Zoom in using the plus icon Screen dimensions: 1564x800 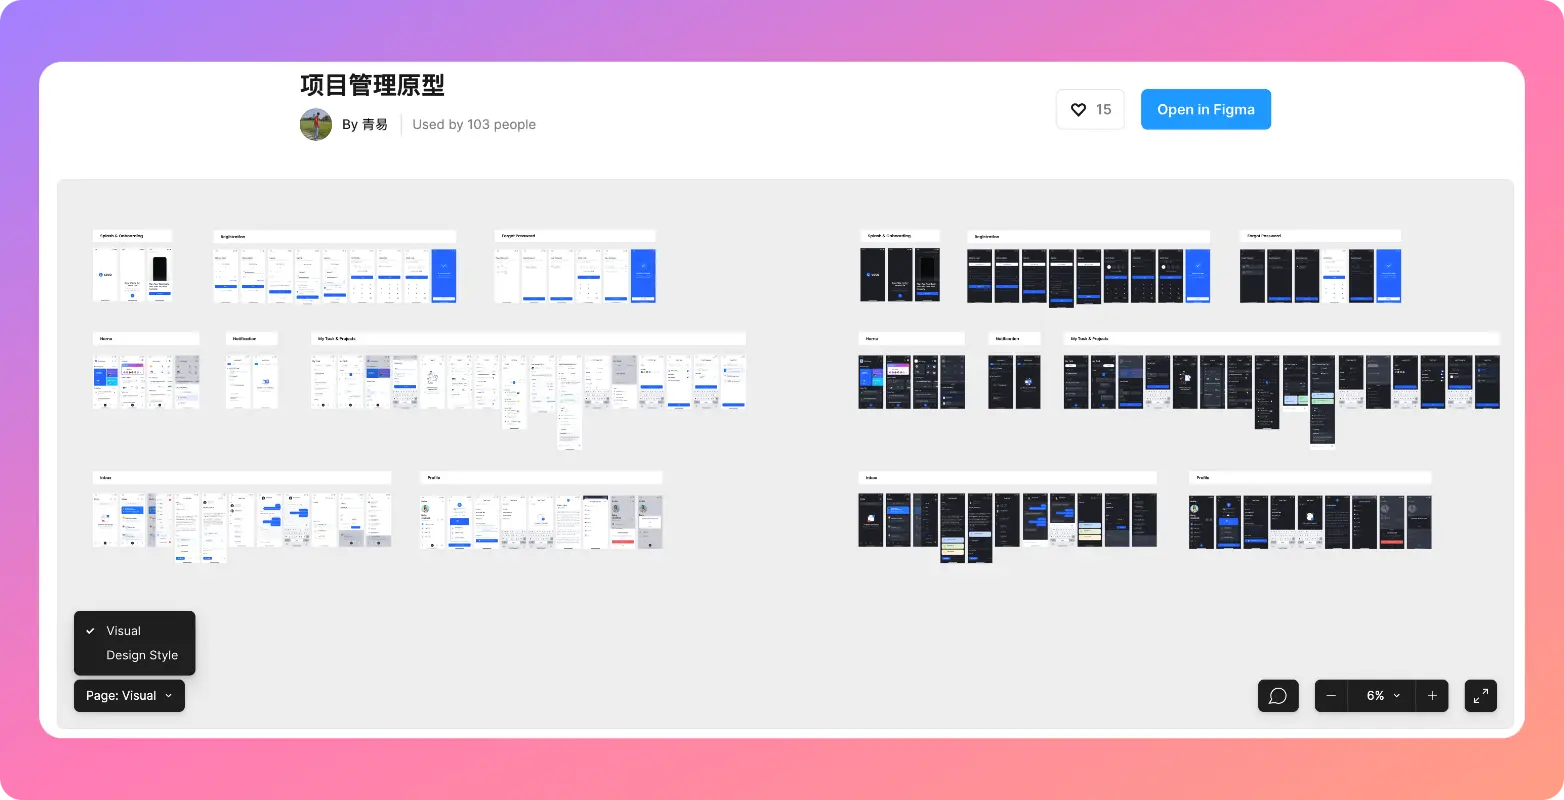(x=1432, y=696)
